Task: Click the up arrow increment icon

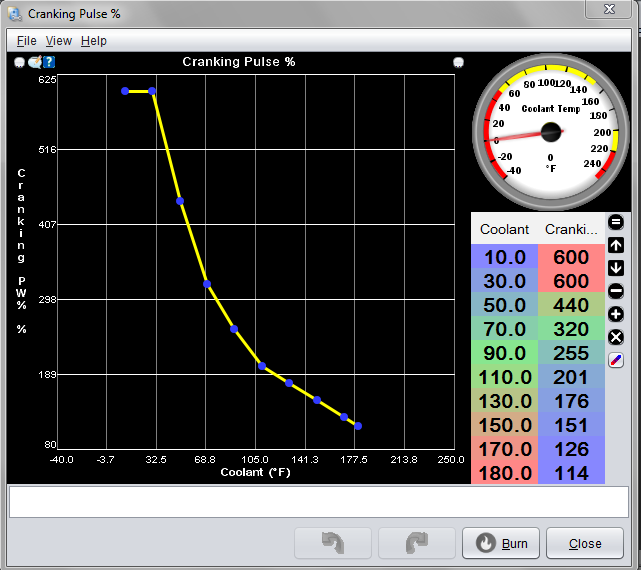Action: pos(616,245)
